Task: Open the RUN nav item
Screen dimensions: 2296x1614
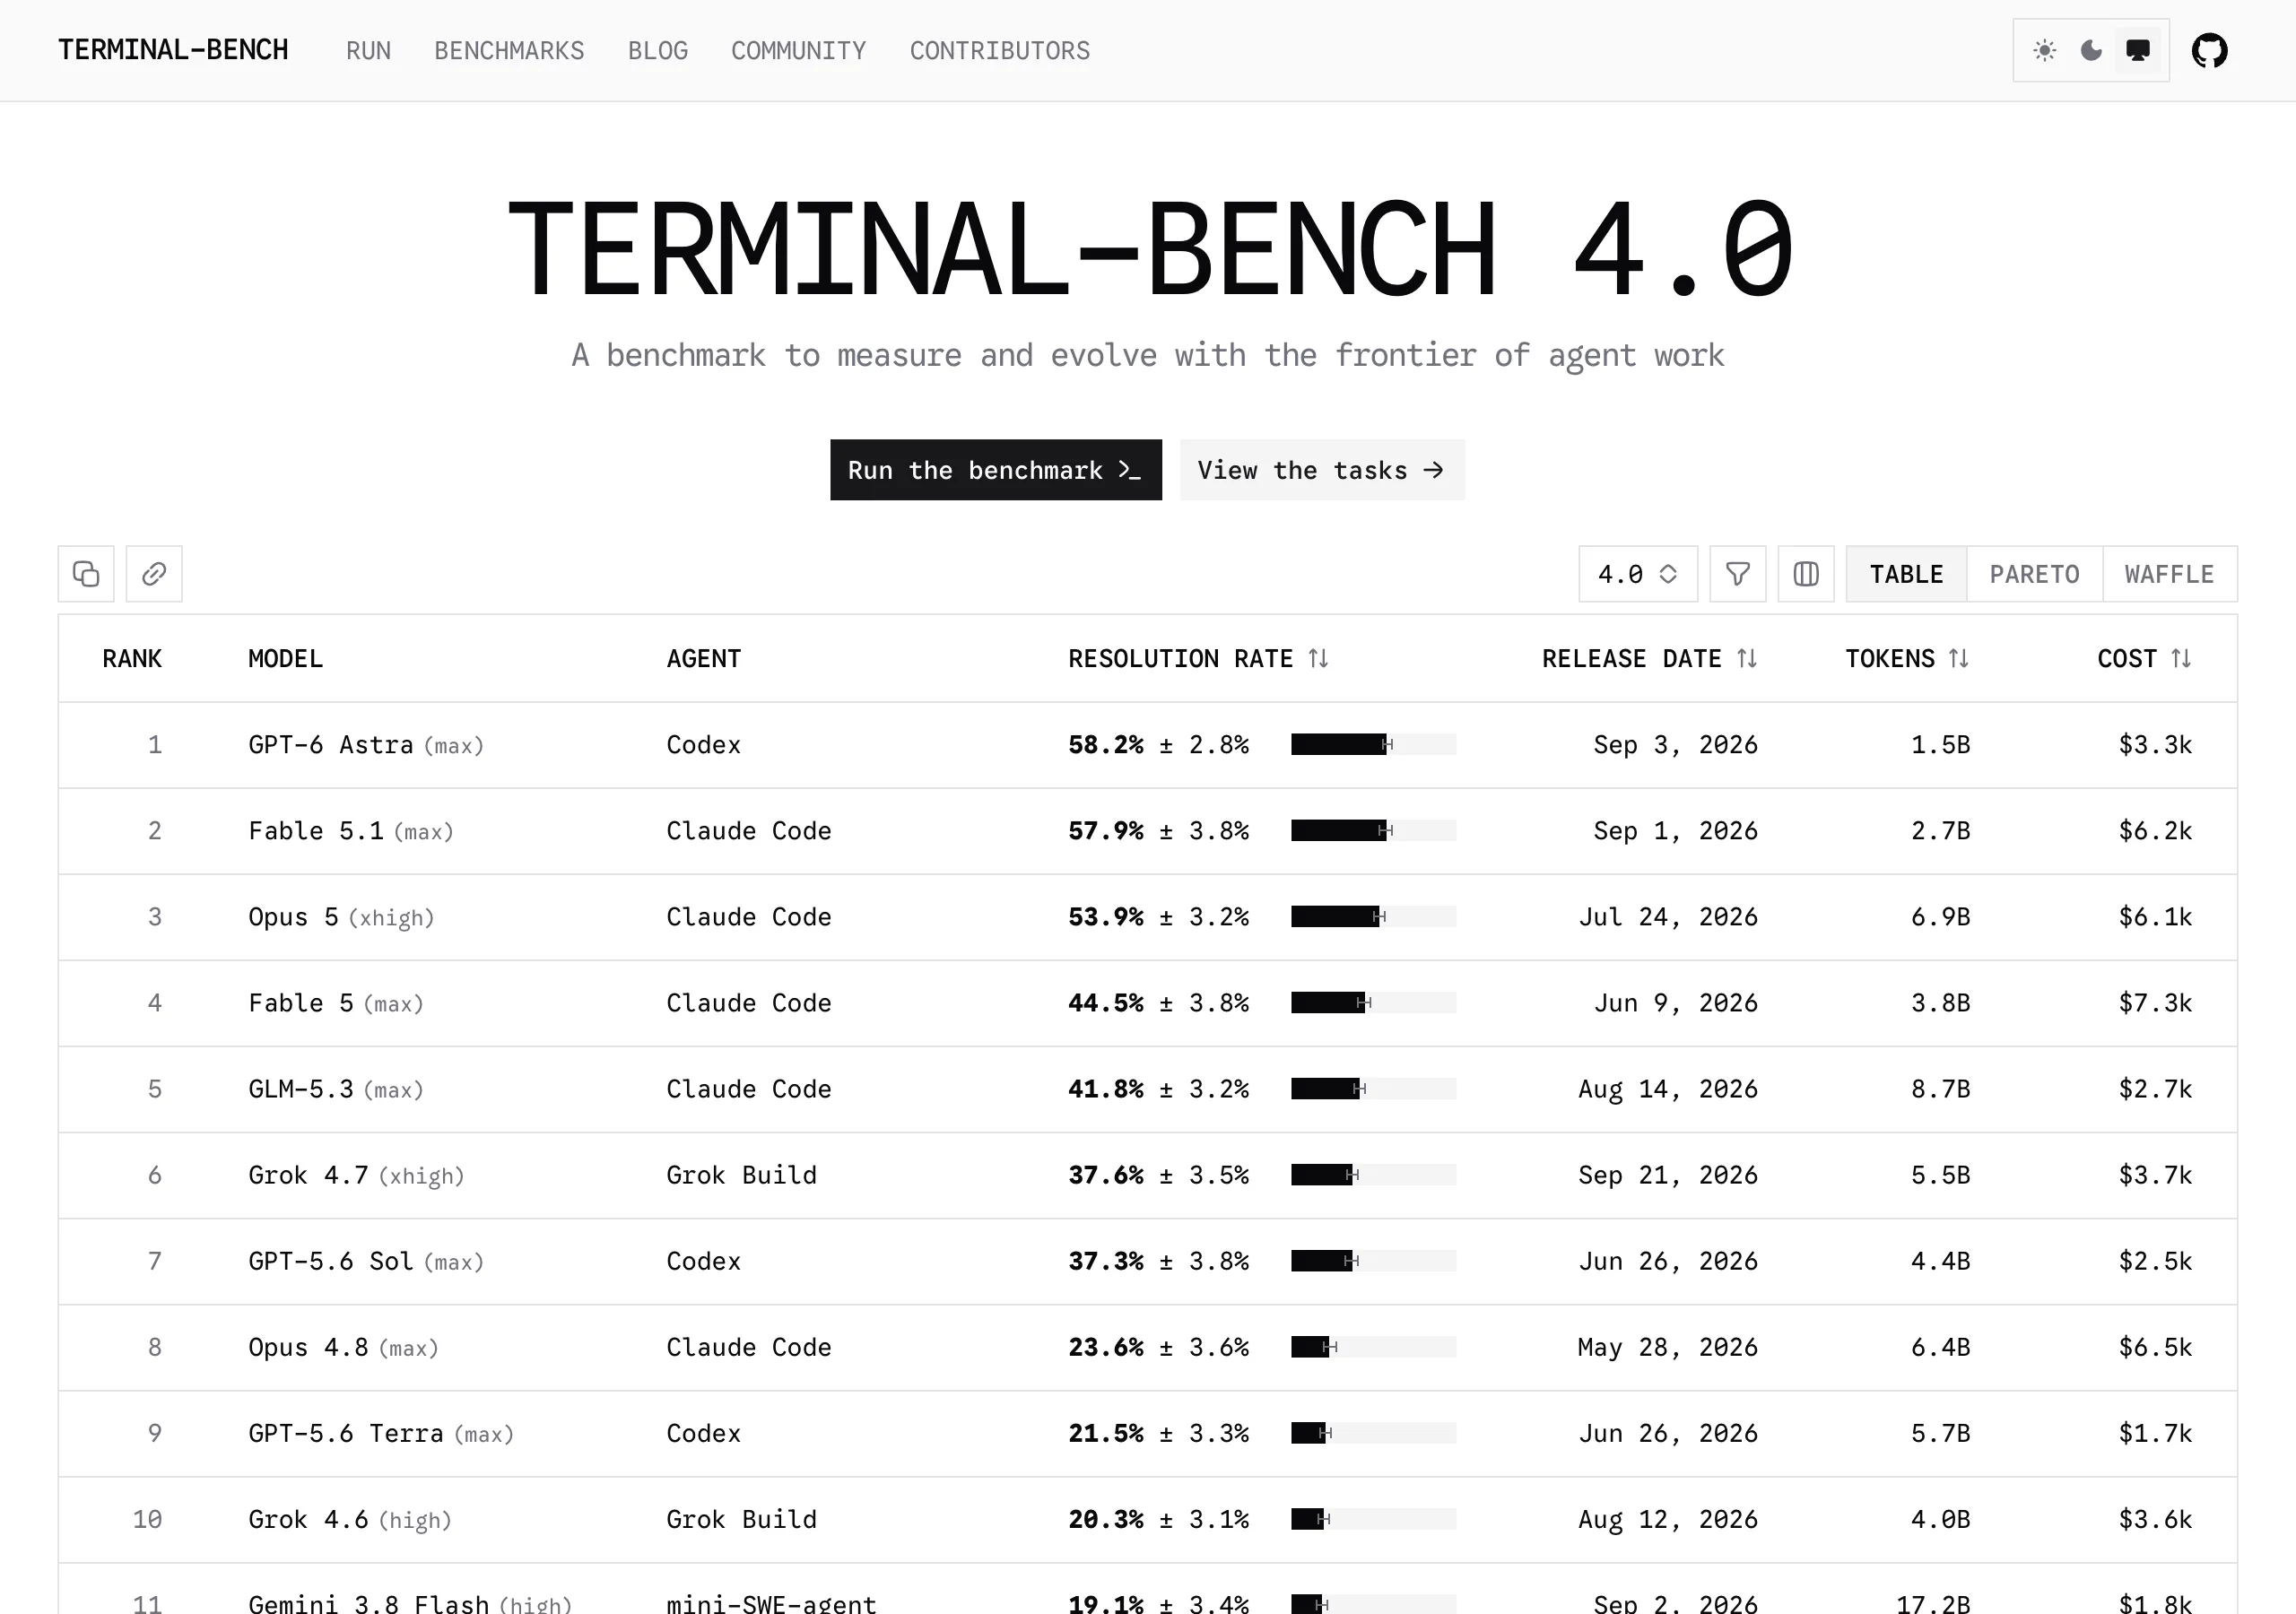Action: [368, 51]
